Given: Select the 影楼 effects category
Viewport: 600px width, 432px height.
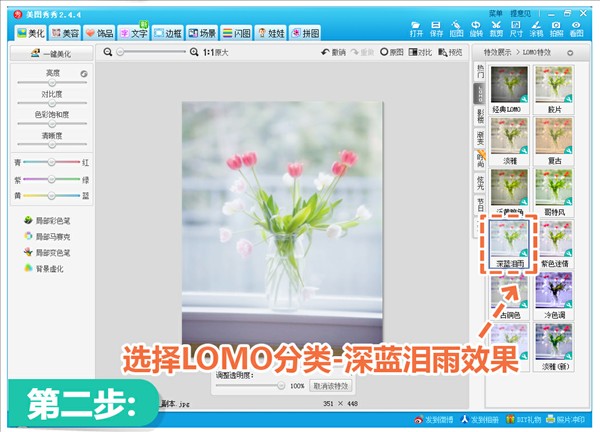Looking at the screenshot, I should (x=480, y=116).
